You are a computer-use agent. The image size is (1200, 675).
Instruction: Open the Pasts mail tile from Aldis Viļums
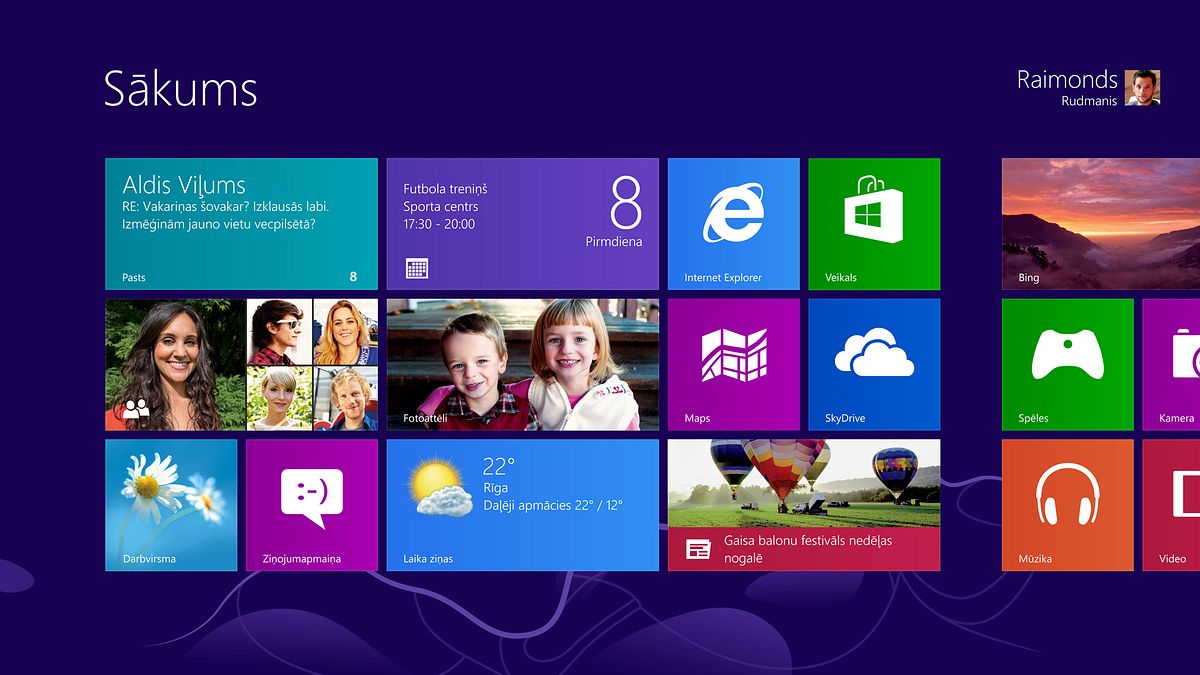tap(241, 224)
